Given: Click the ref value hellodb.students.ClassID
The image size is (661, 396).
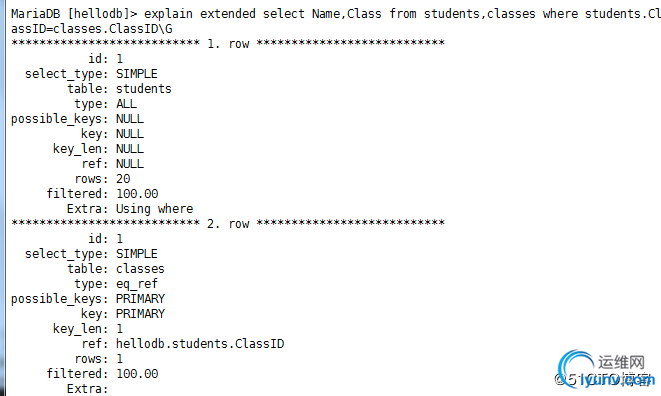Looking at the screenshot, I should (x=200, y=344).
